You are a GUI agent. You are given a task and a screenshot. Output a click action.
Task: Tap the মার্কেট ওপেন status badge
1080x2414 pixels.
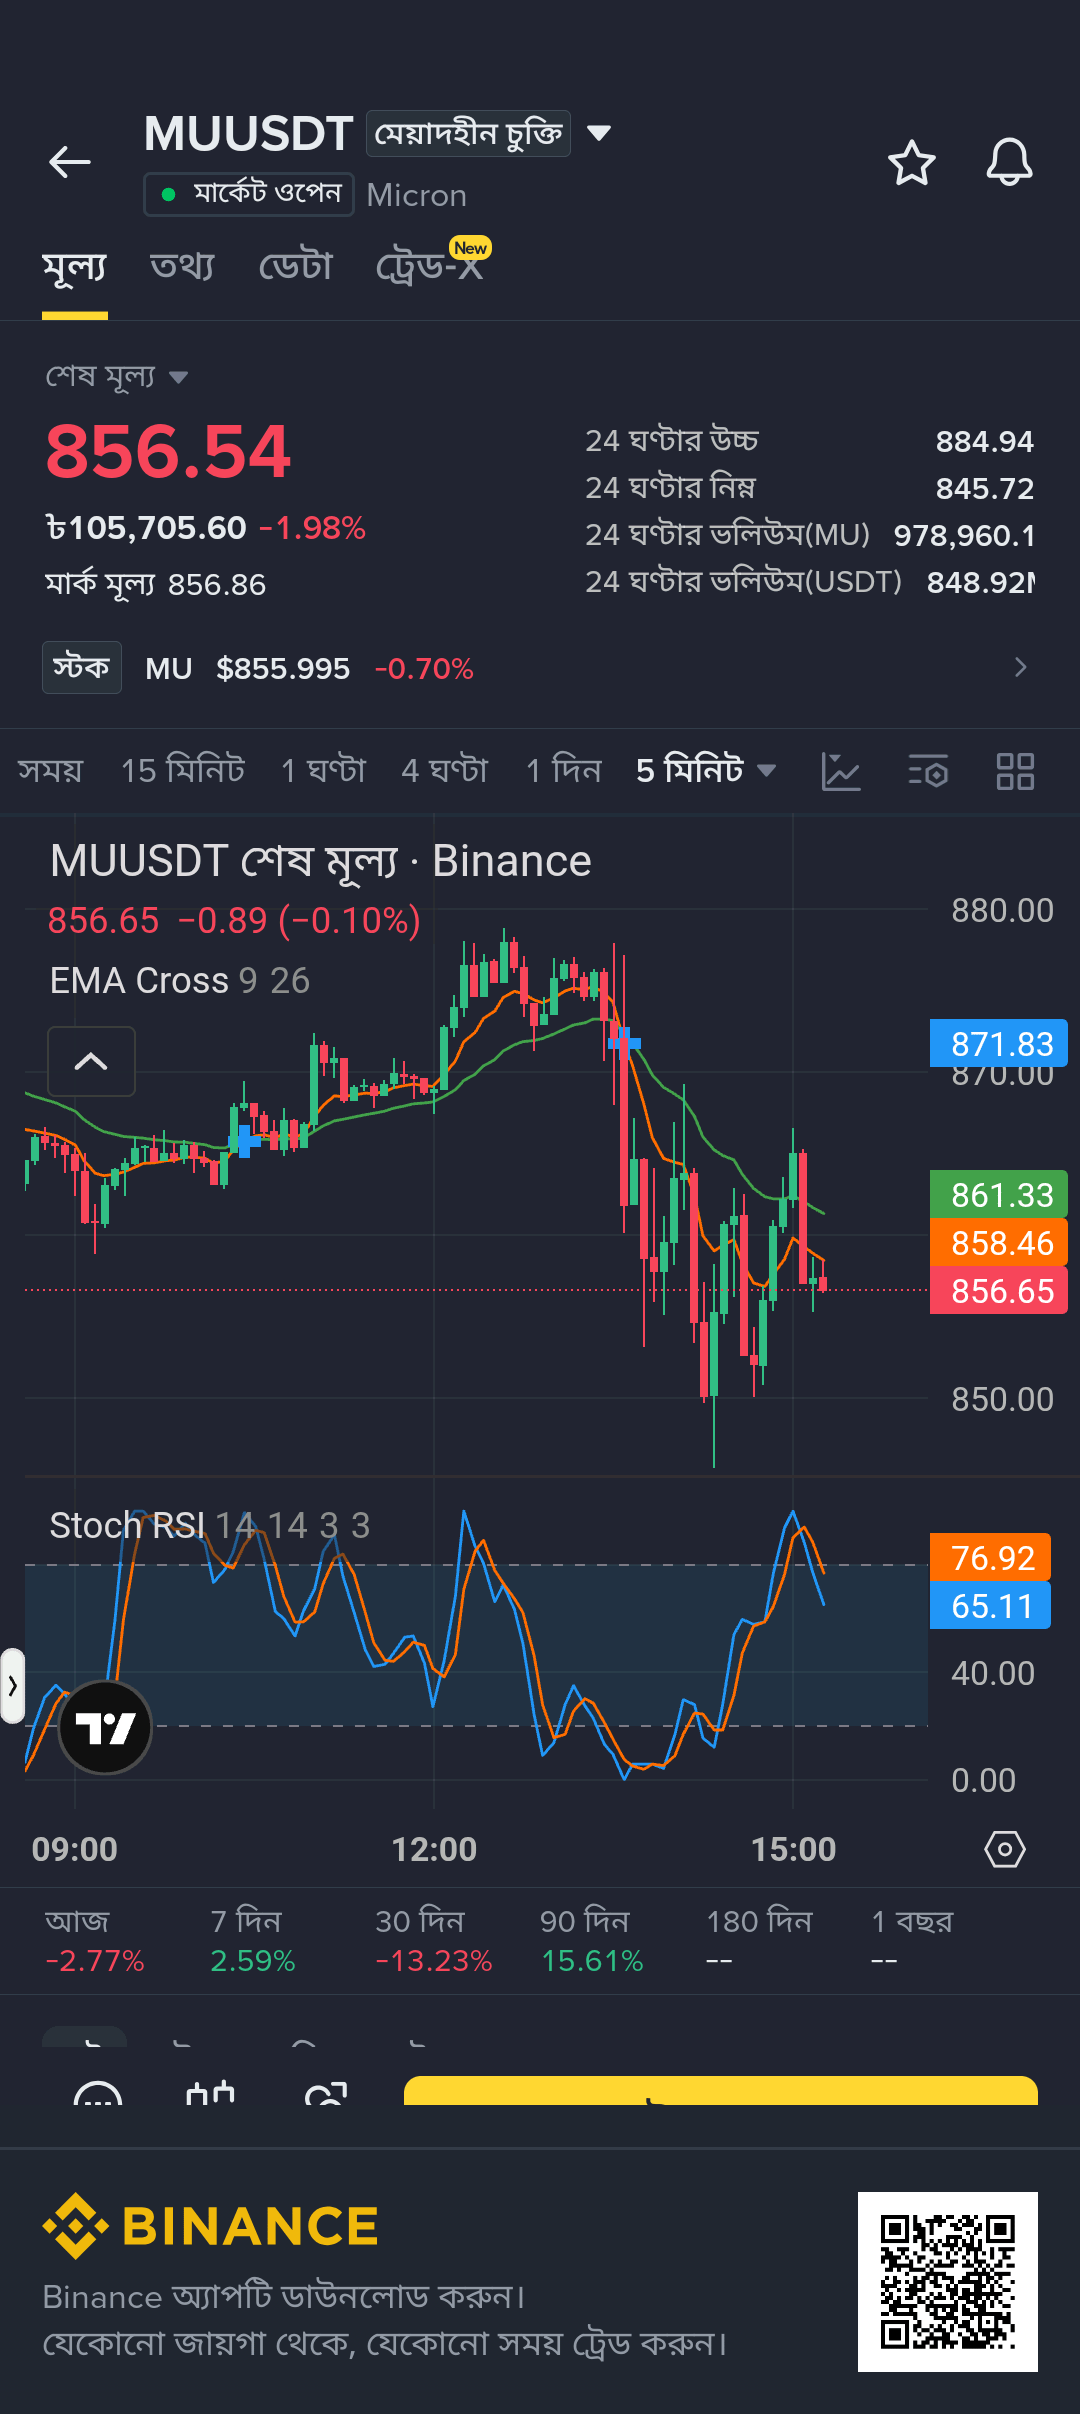click(x=249, y=193)
